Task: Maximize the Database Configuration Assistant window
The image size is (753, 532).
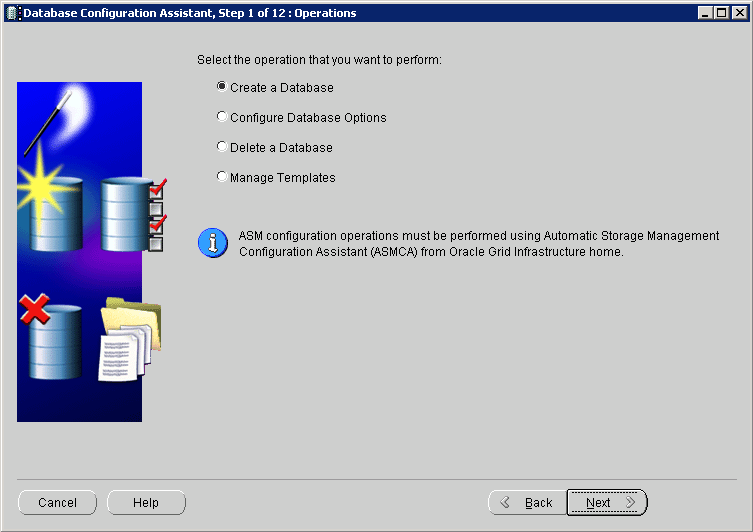Action: (721, 13)
